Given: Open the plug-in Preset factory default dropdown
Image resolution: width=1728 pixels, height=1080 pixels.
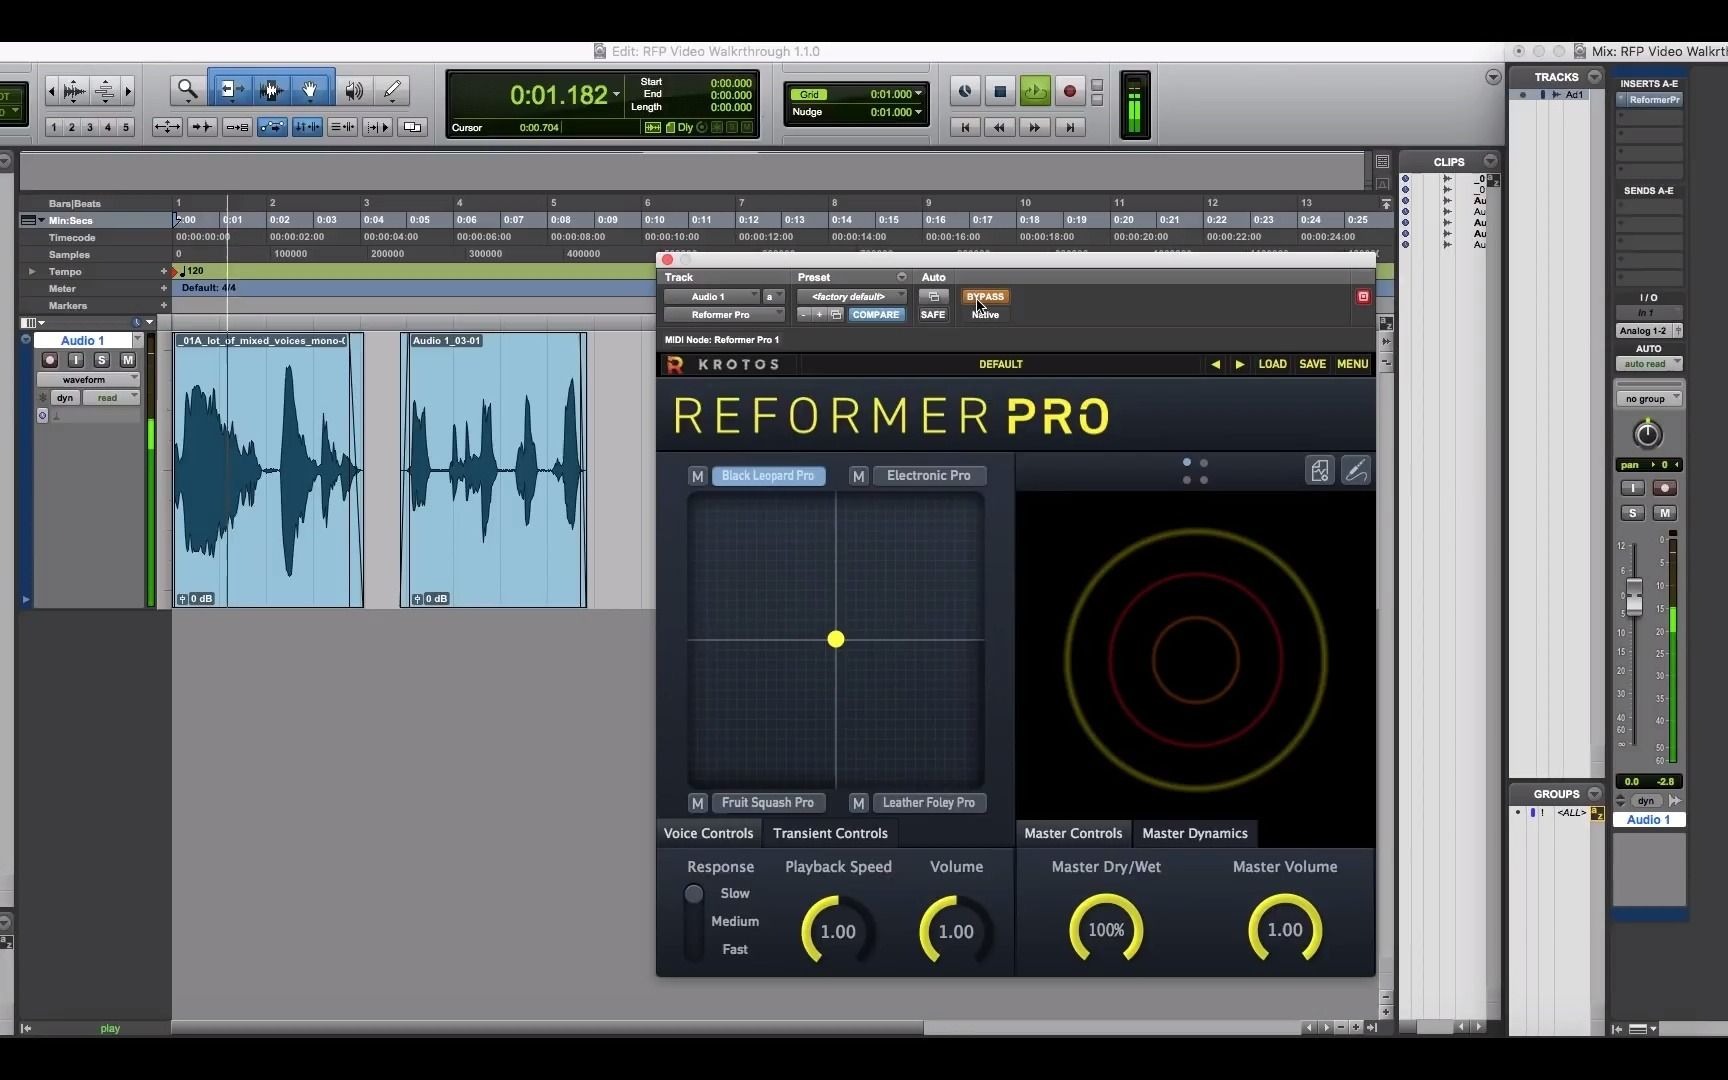Looking at the screenshot, I should pos(852,297).
